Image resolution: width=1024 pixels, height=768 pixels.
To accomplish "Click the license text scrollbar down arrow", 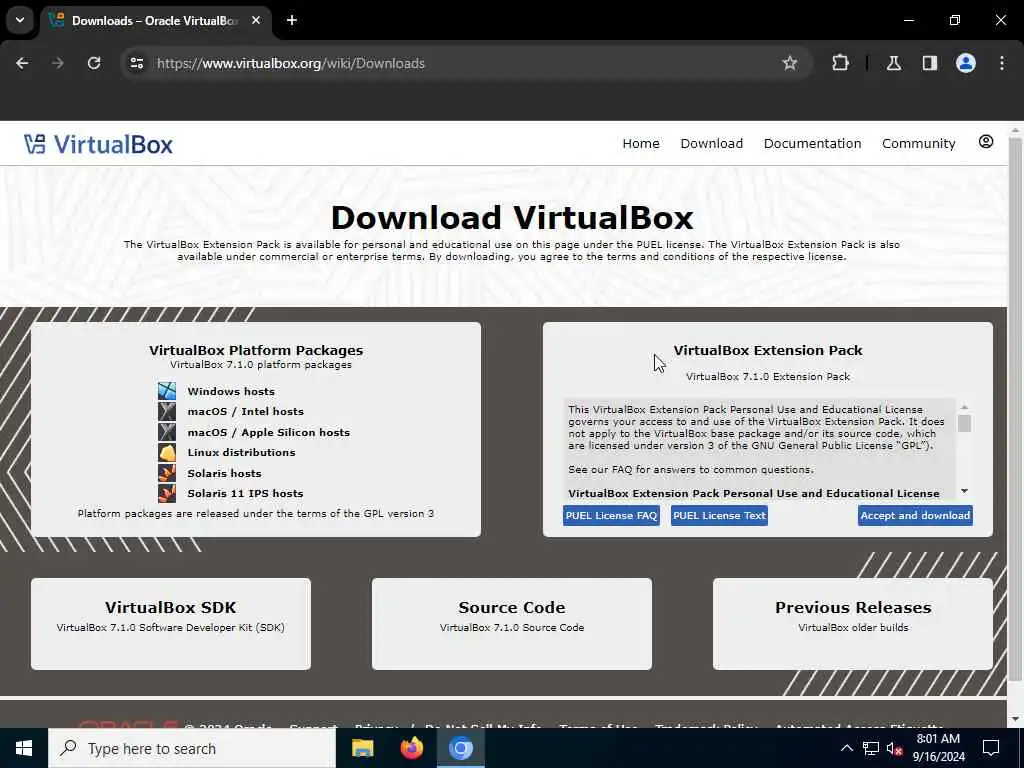I will pyautogui.click(x=964, y=491).
